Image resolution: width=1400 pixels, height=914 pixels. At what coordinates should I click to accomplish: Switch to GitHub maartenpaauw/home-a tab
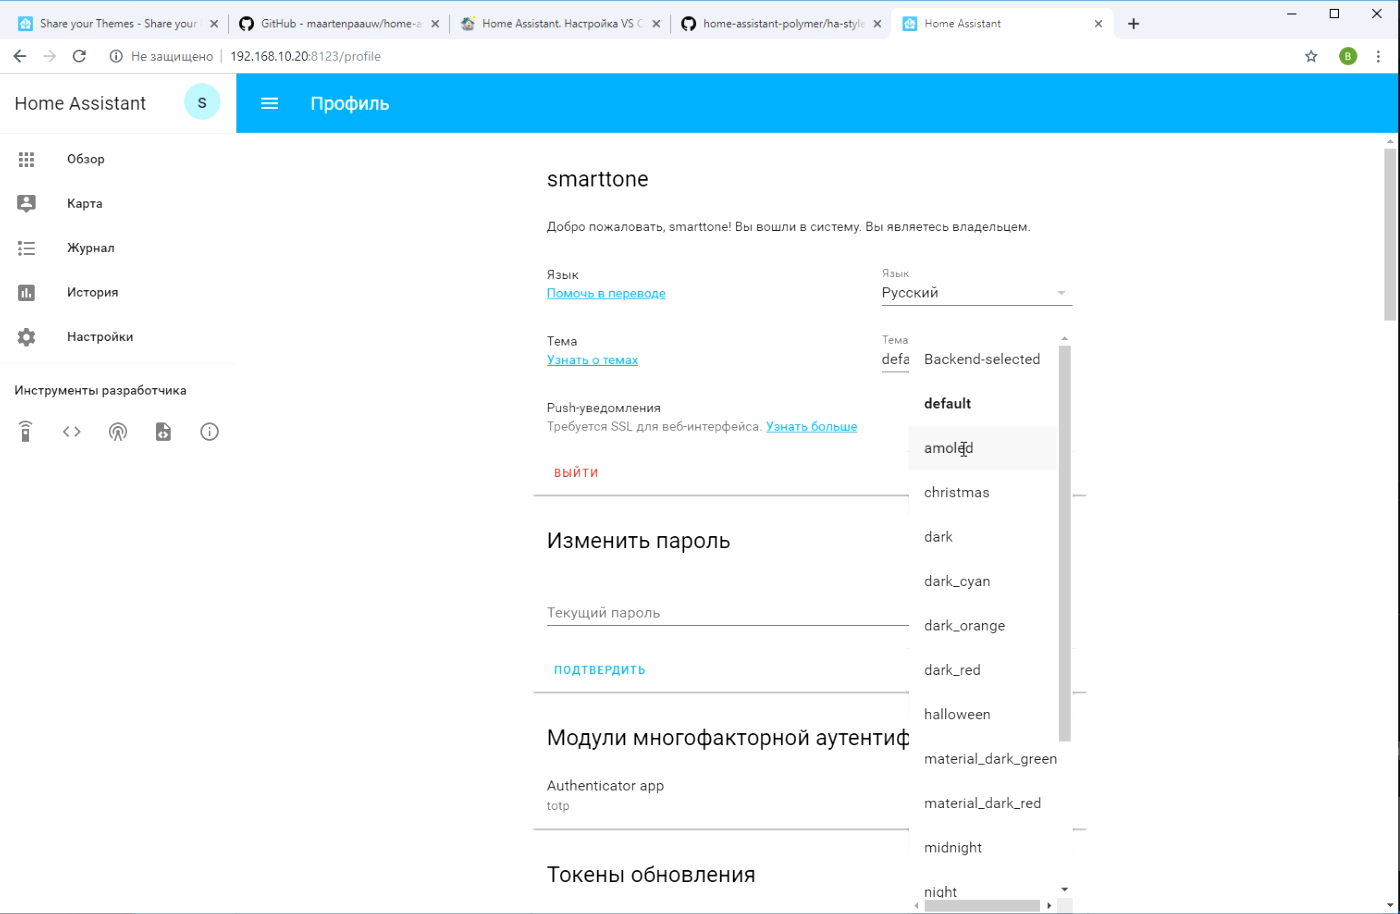click(x=339, y=24)
